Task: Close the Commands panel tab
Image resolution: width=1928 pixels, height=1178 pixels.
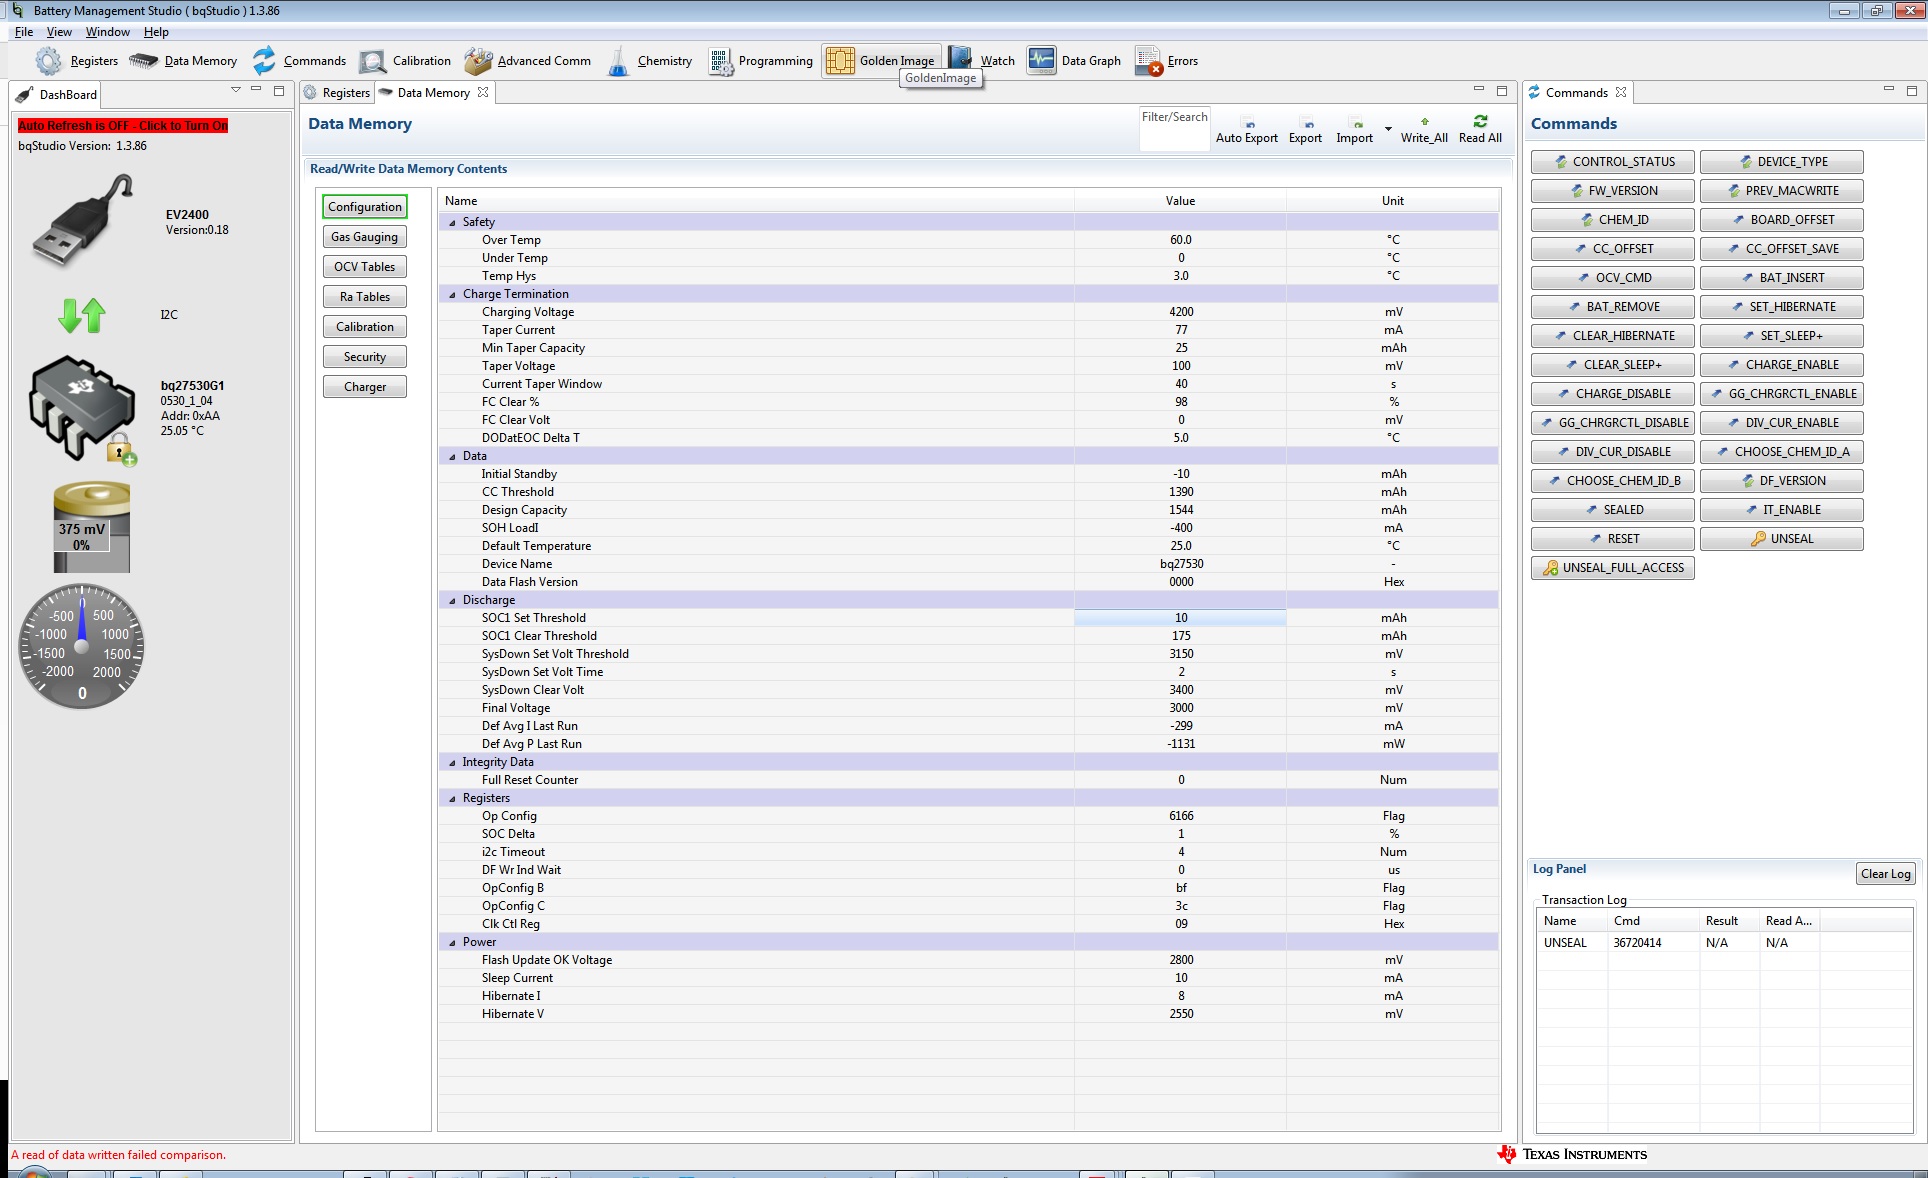Action: pyautogui.click(x=1621, y=92)
